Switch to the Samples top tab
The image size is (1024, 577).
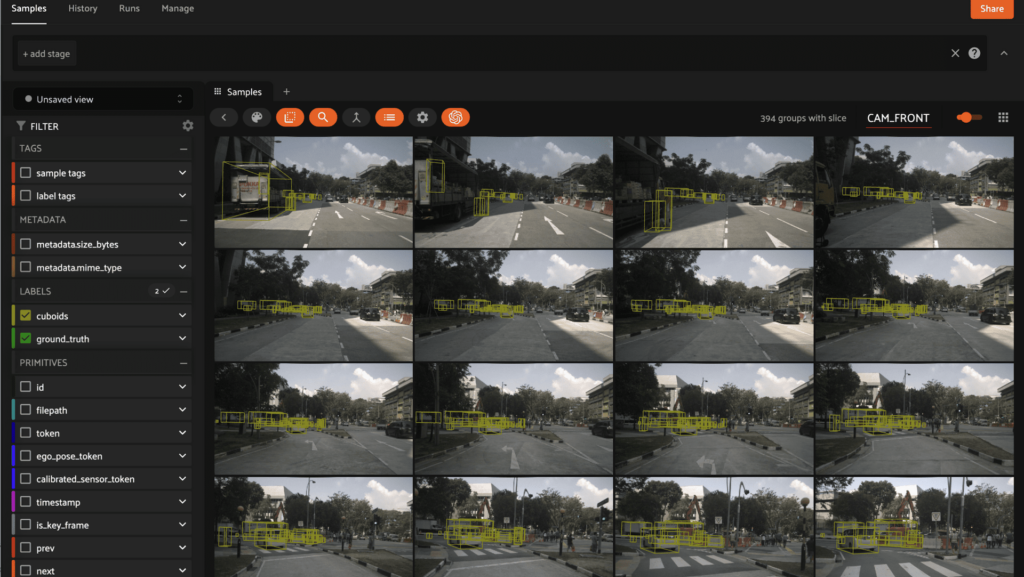29,8
